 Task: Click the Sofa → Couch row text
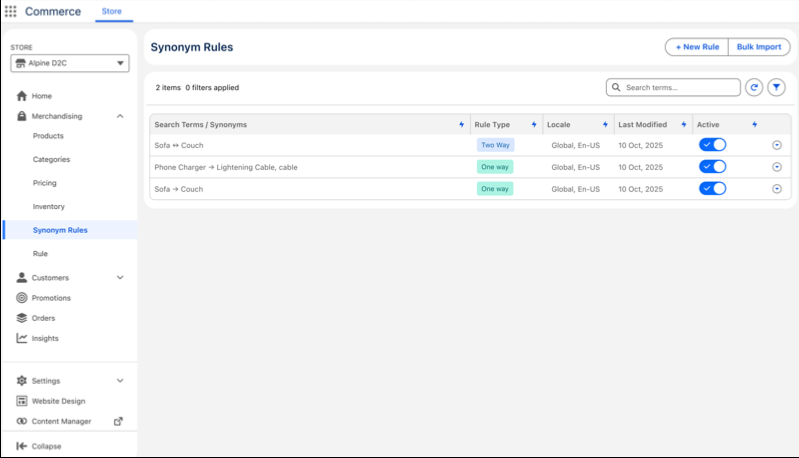(x=178, y=189)
